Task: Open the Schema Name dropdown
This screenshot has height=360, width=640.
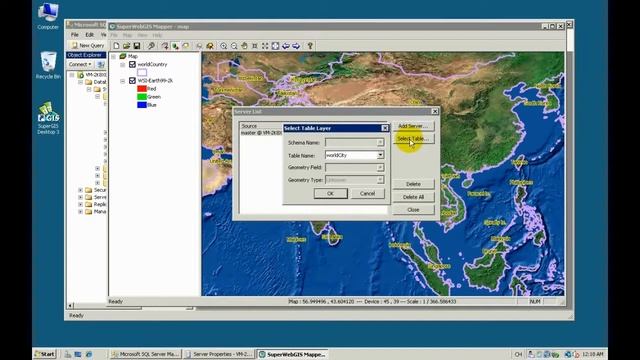Action: click(380, 142)
